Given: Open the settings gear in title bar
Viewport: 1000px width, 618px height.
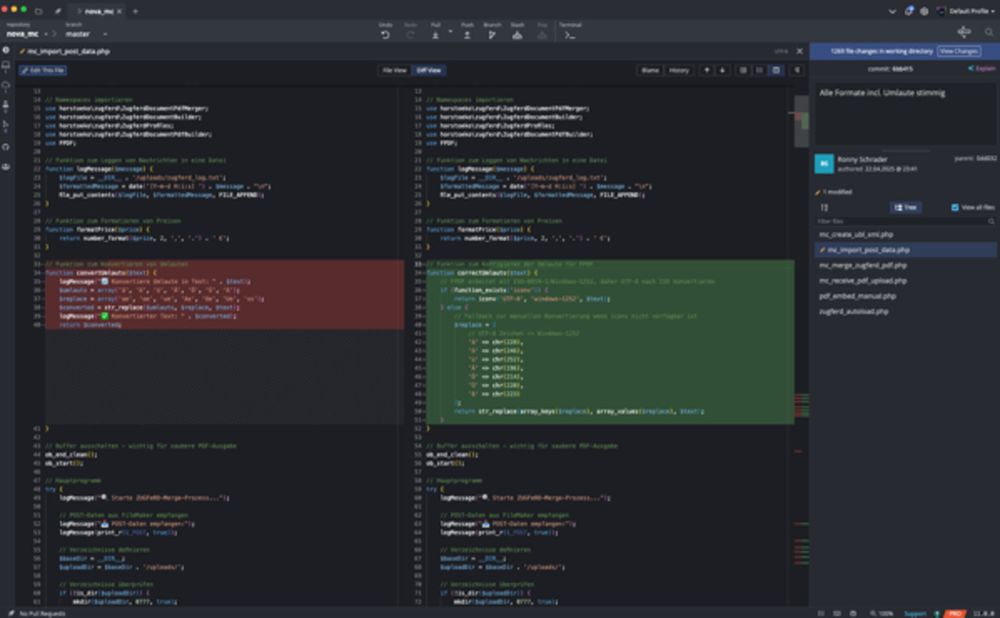Looking at the screenshot, I should (x=923, y=11).
